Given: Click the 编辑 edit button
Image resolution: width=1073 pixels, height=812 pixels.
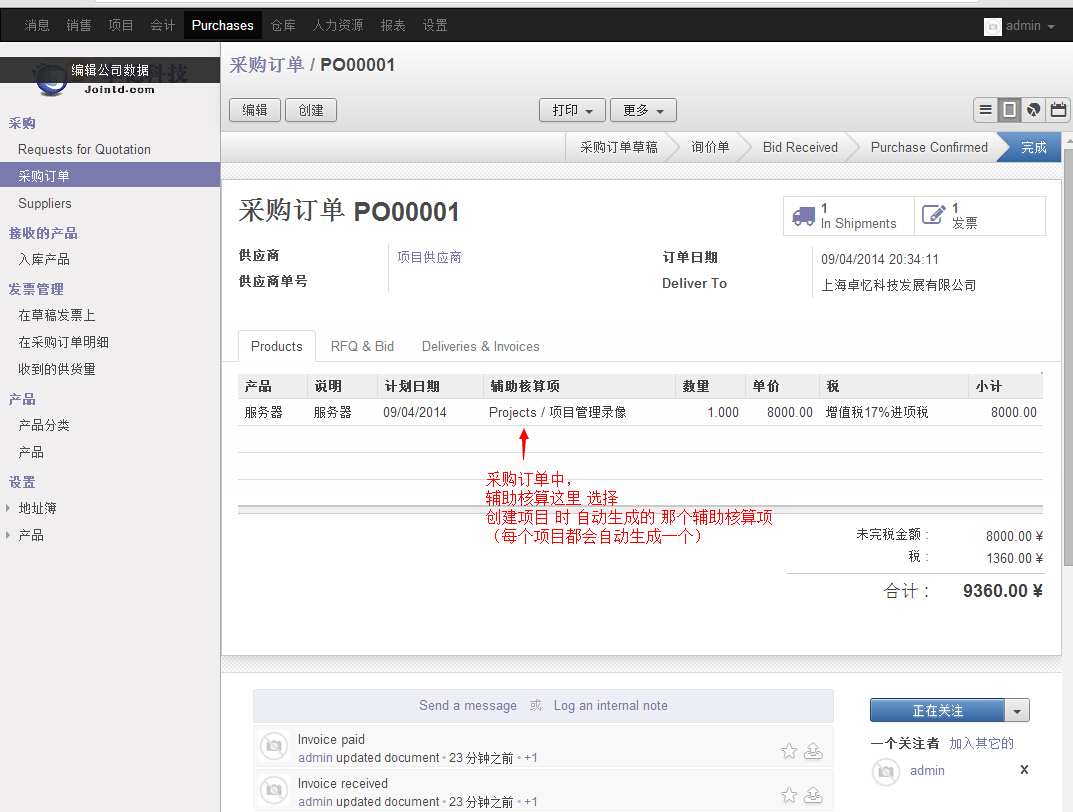Looking at the screenshot, I should (x=255, y=110).
